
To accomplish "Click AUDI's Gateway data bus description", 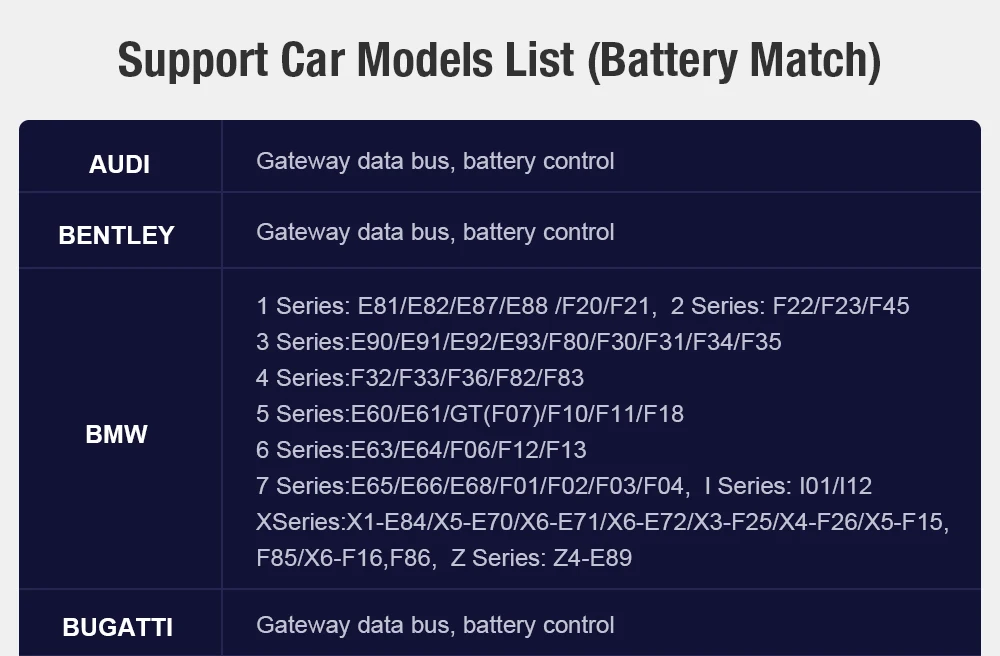I will click(435, 161).
